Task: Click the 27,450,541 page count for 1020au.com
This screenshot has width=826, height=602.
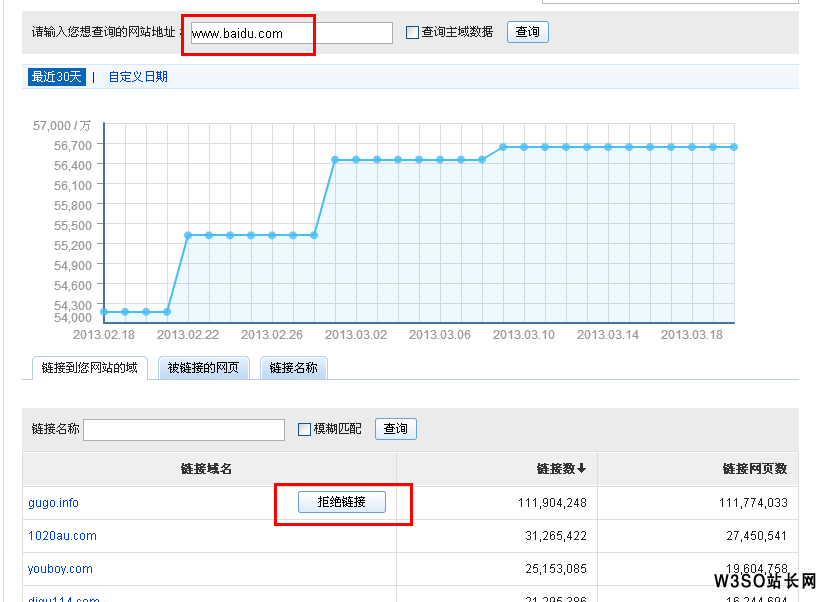Action: [x=756, y=536]
